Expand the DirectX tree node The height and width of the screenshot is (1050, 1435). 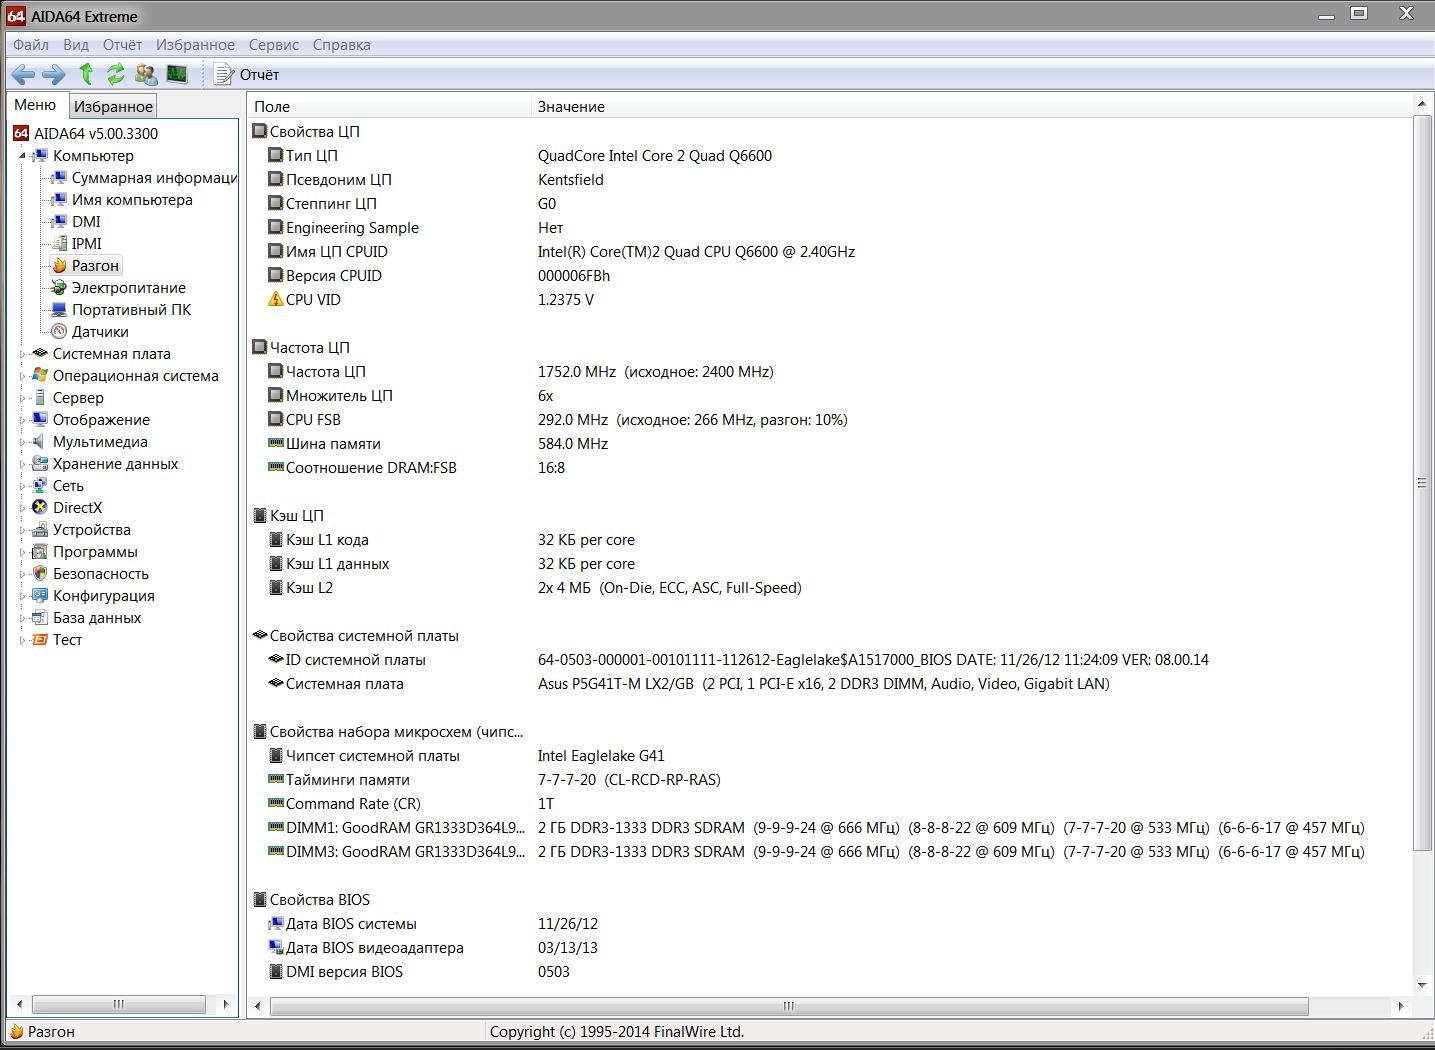click(x=22, y=508)
